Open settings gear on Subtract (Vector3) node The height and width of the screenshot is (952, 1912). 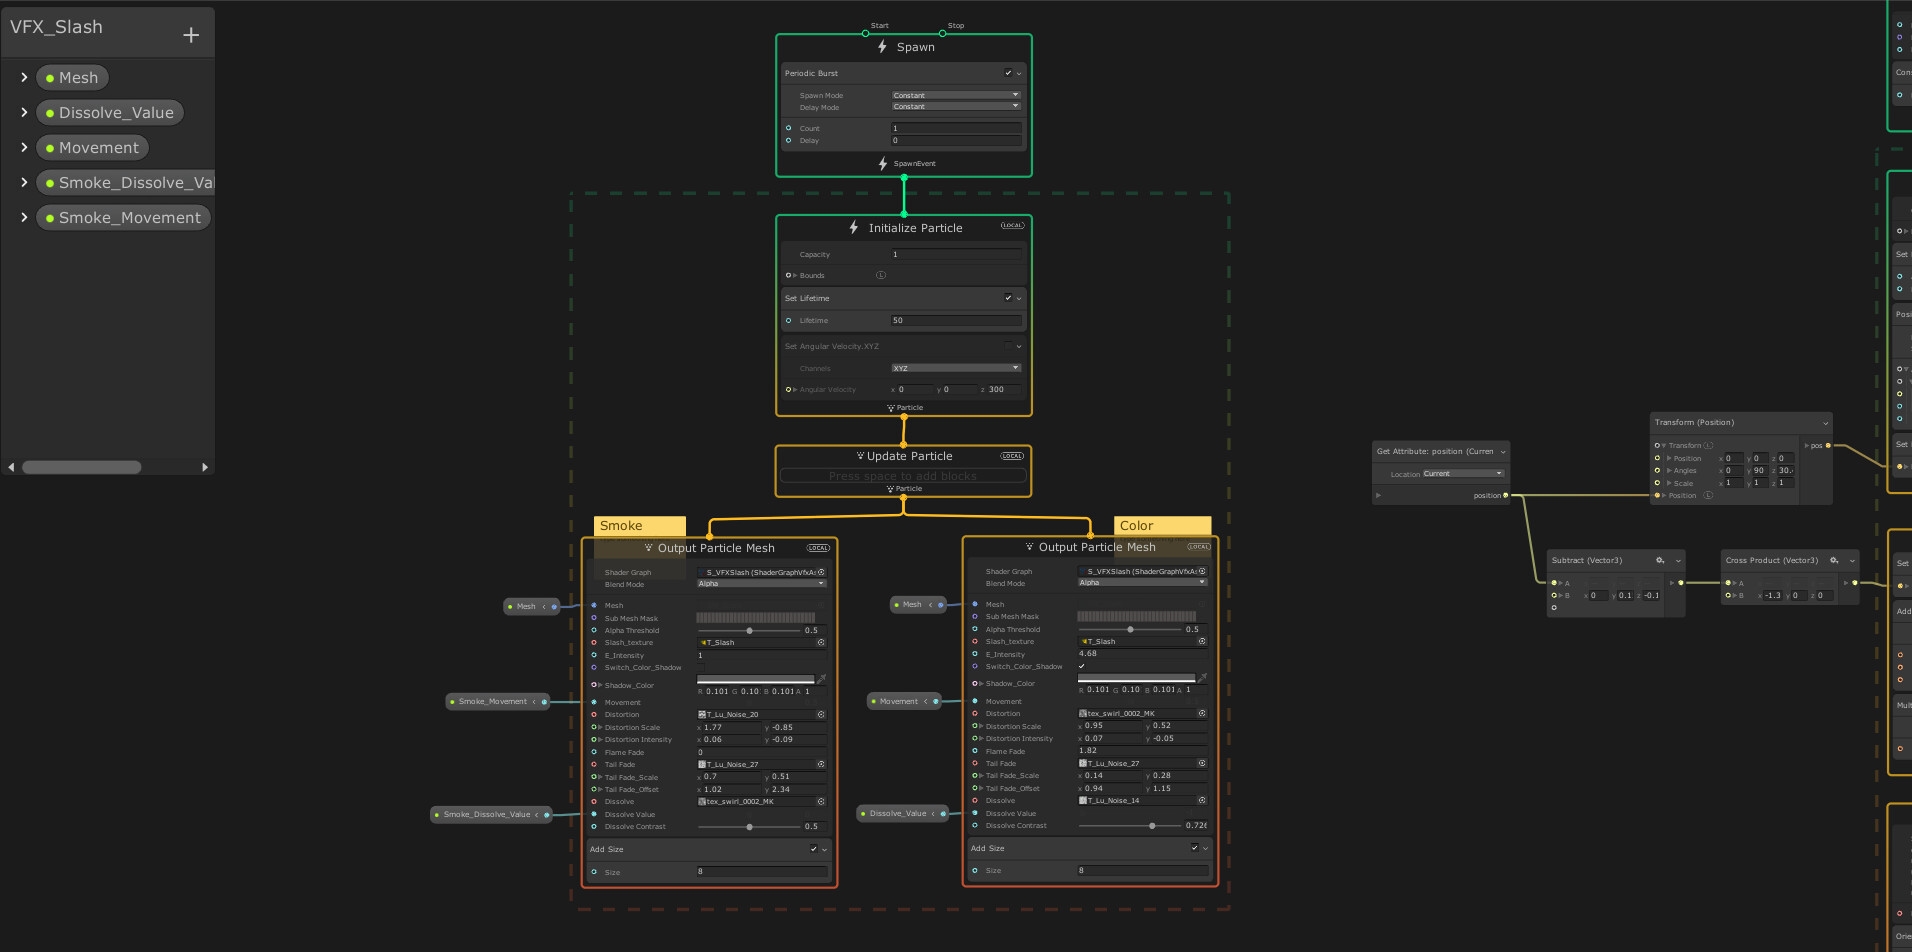point(1660,561)
